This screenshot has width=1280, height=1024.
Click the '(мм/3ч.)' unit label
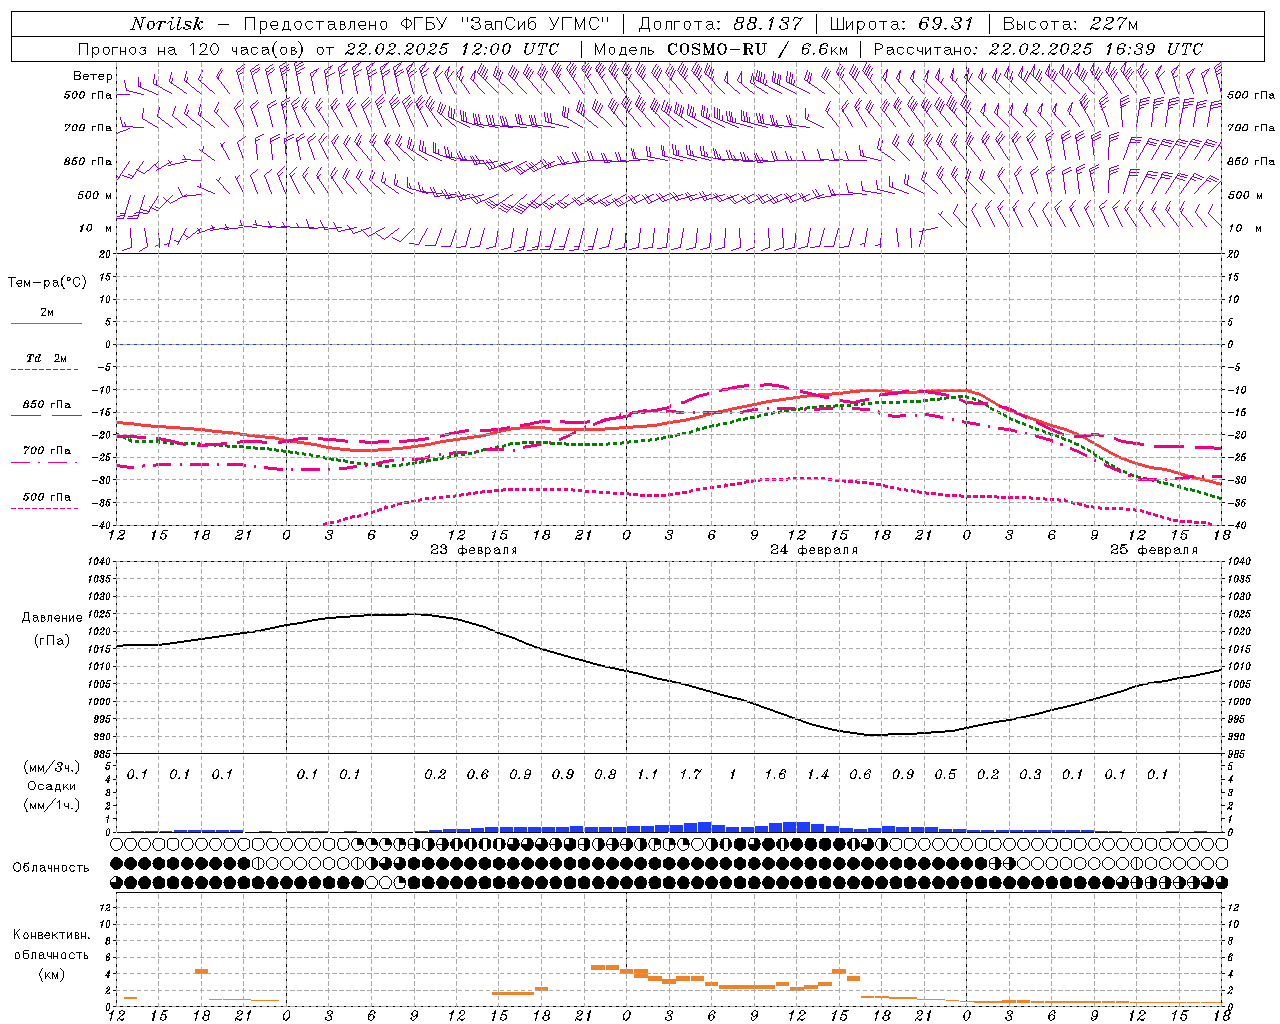coord(50,767)
